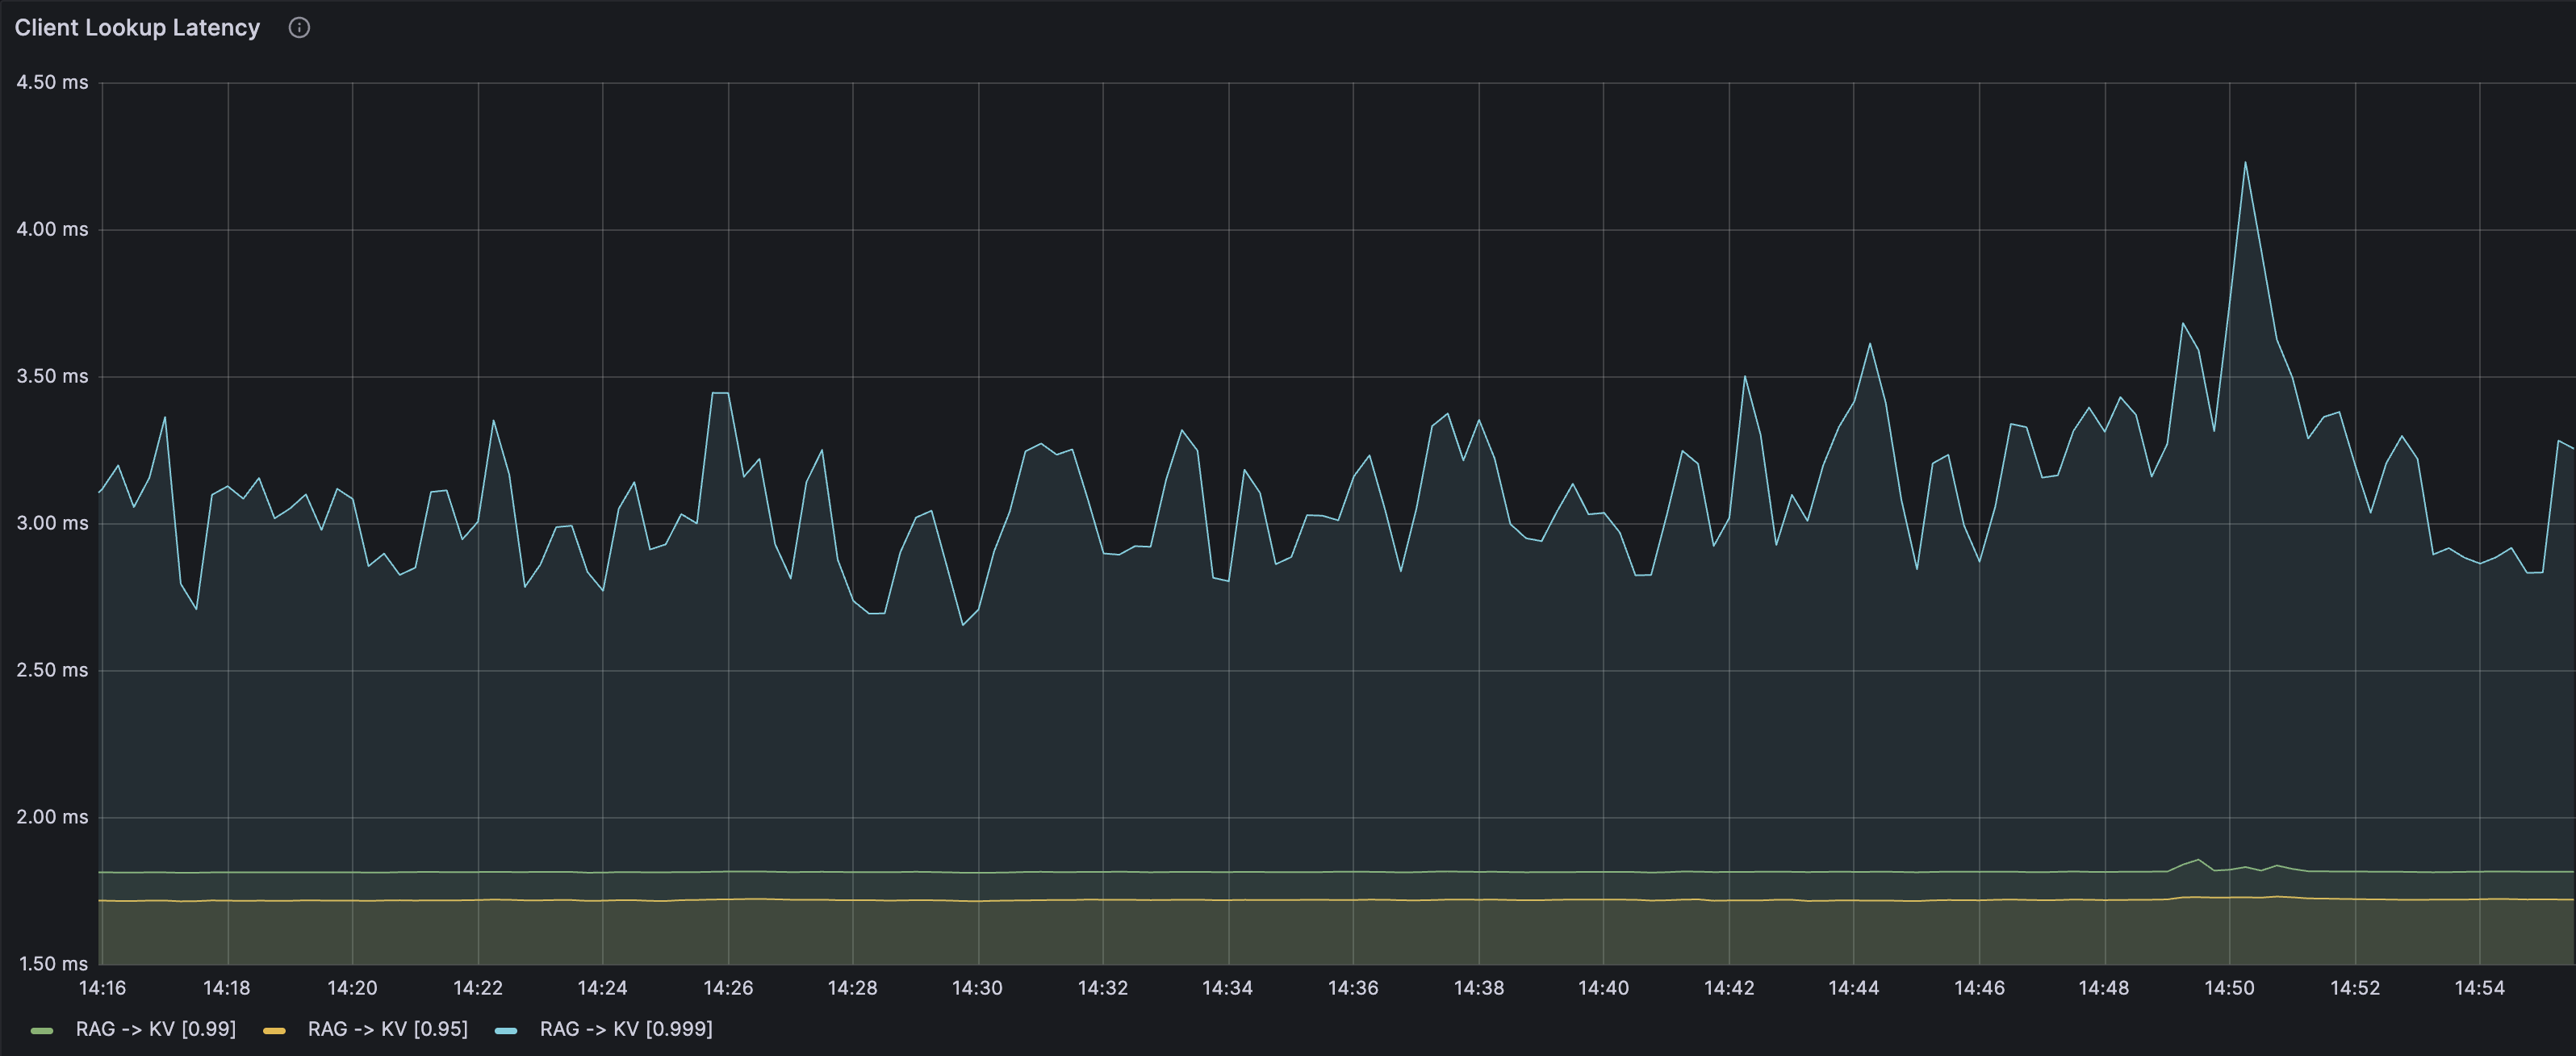Click the lowest blue dip just before 14:30

(963, 625)
